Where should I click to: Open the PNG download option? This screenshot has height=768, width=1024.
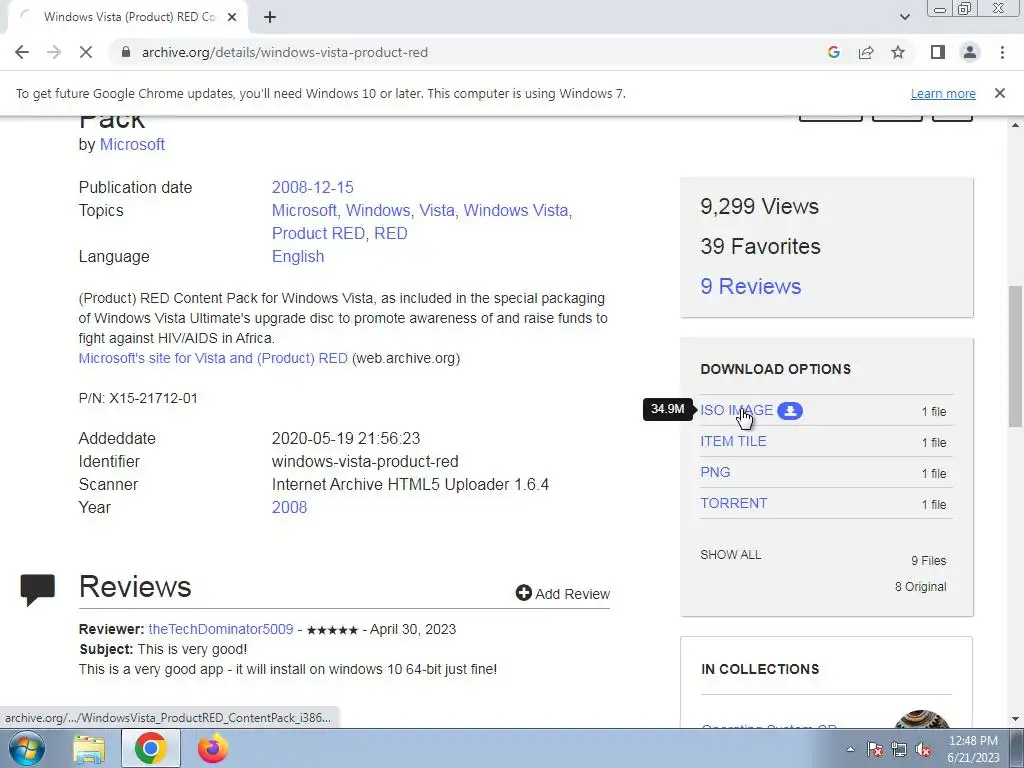(x=715, y=472)
